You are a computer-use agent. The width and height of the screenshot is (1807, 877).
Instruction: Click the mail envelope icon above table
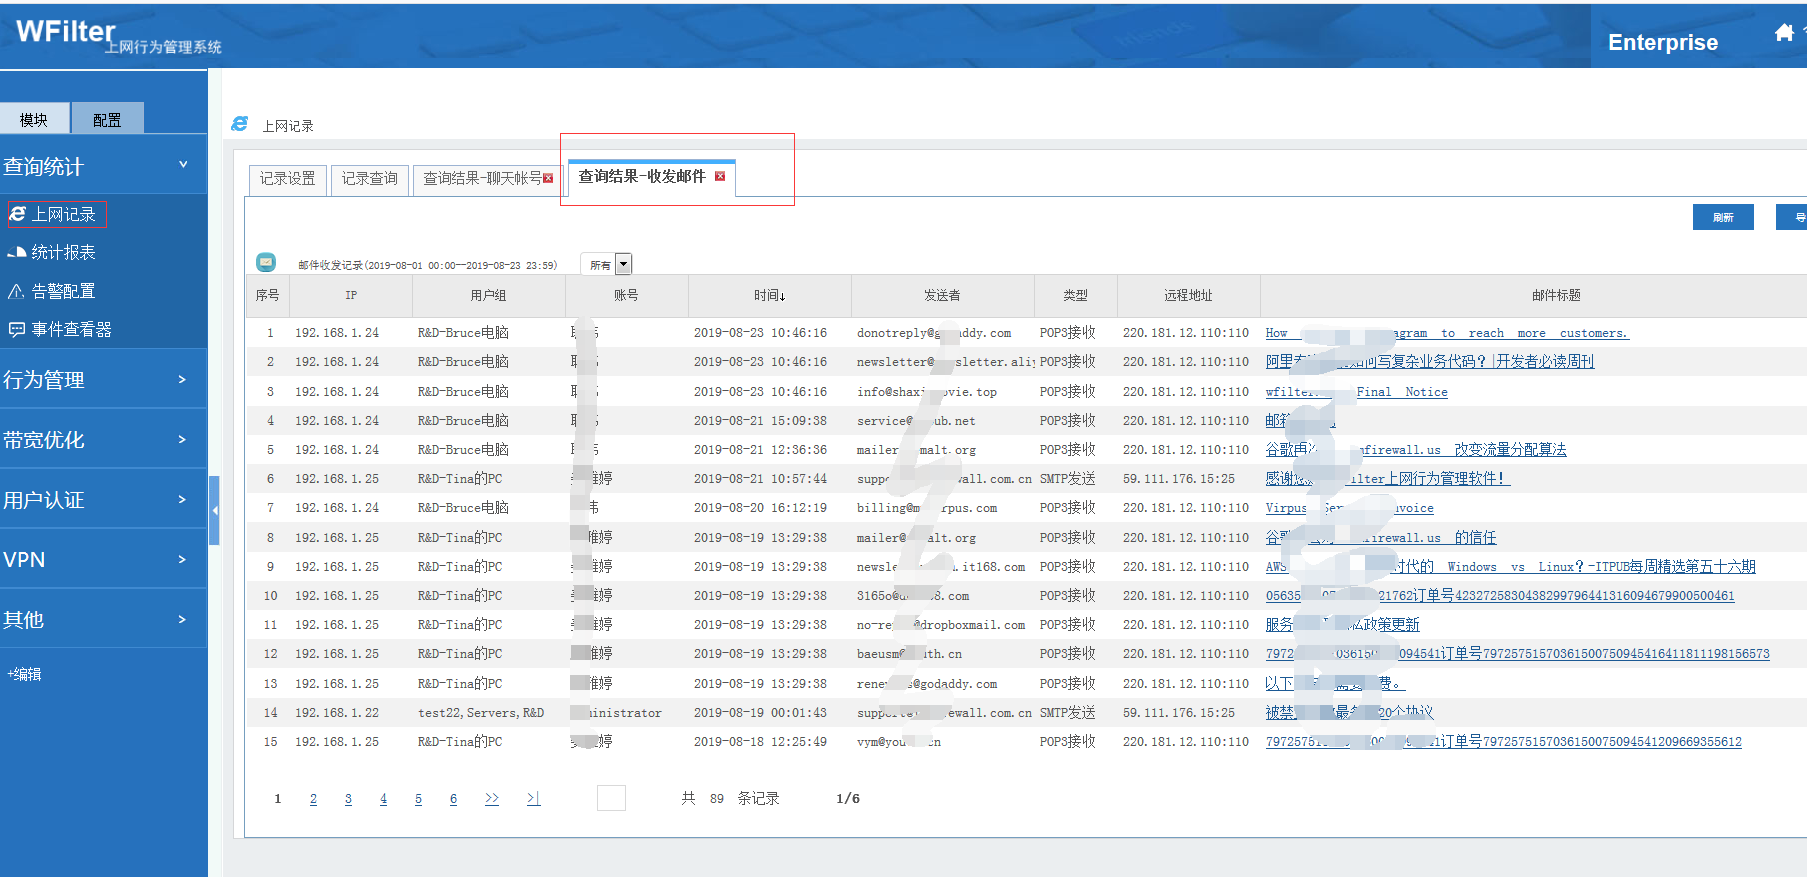[x=266, y=263]
